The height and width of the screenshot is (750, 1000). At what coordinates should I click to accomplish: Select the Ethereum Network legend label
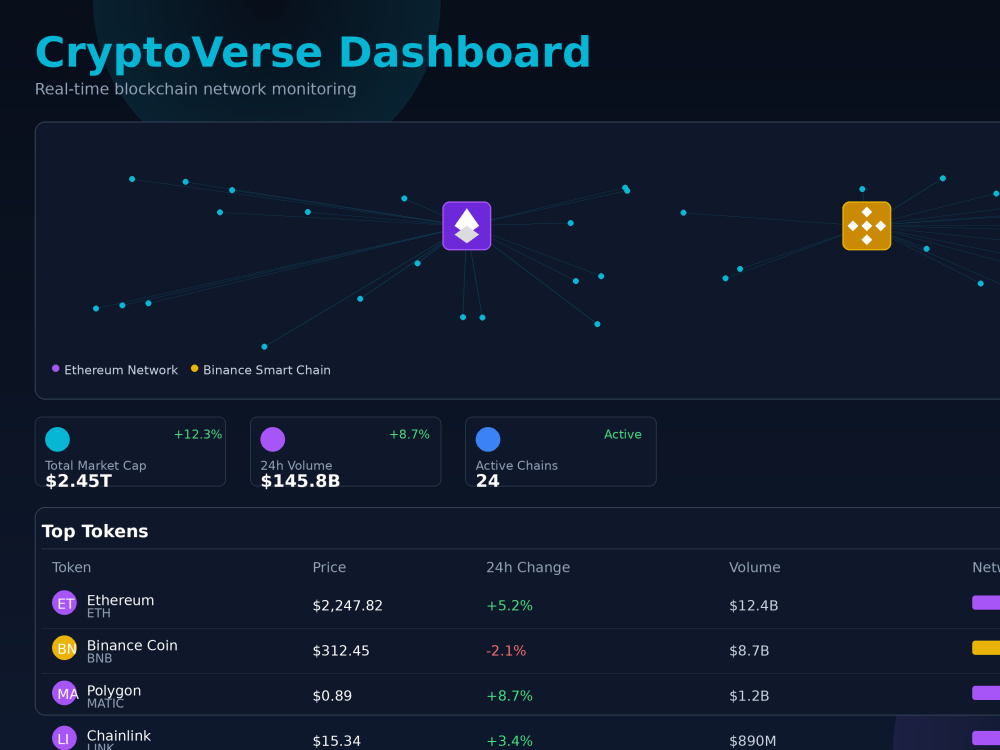click(x=121, y=370)
